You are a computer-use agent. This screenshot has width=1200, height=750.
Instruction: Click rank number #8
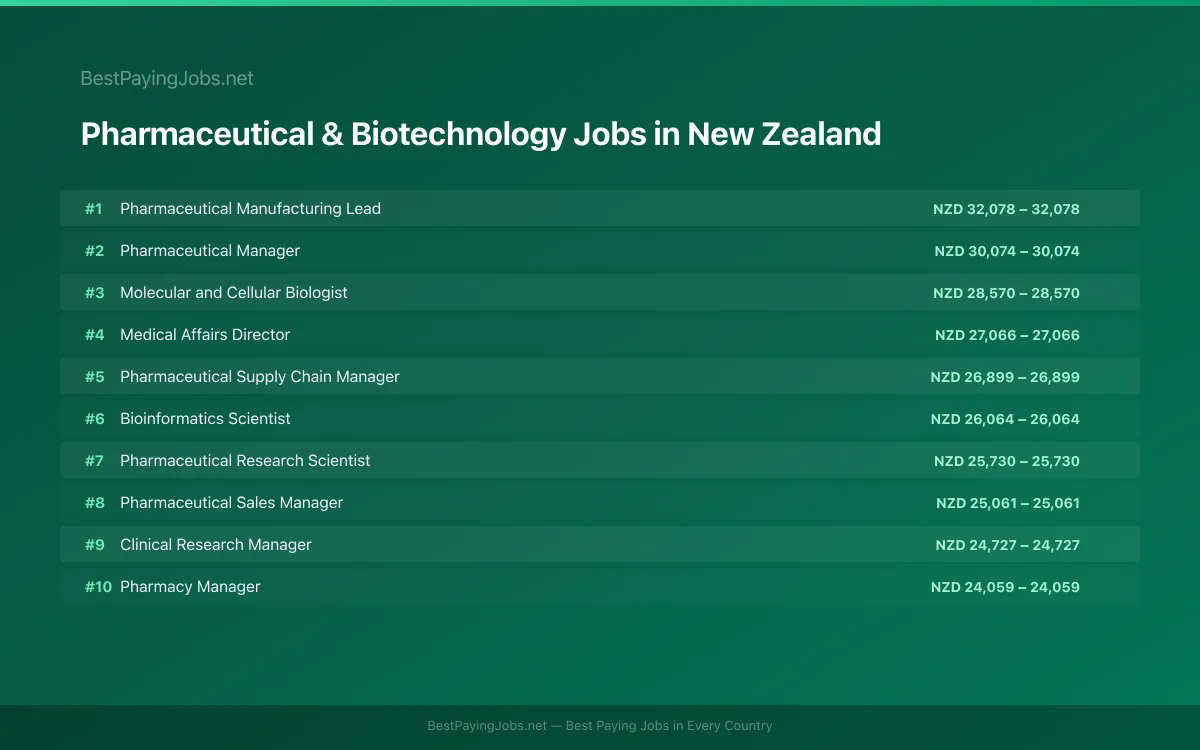(x=94, y=503)
